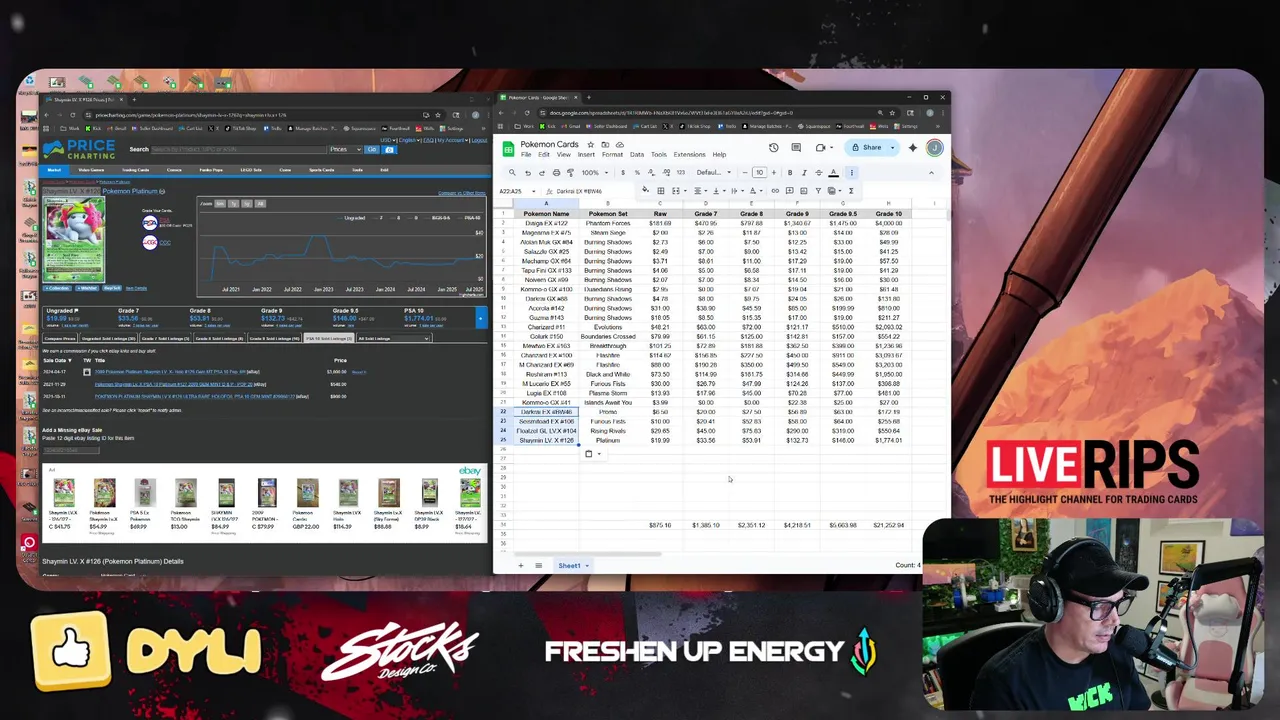Click the create filter funnel icon
This screenshot has width=1280, height=720.
coord(818,191)
